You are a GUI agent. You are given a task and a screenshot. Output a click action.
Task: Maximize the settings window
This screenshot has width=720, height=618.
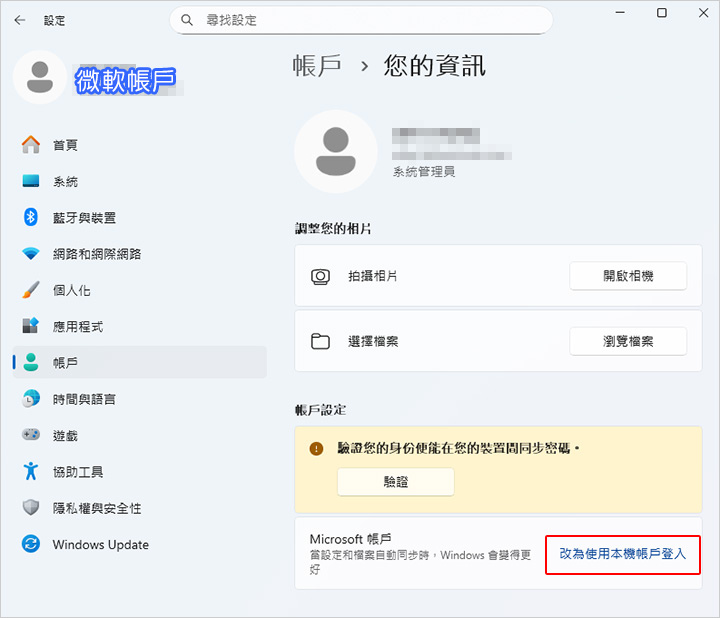(662, 13)
